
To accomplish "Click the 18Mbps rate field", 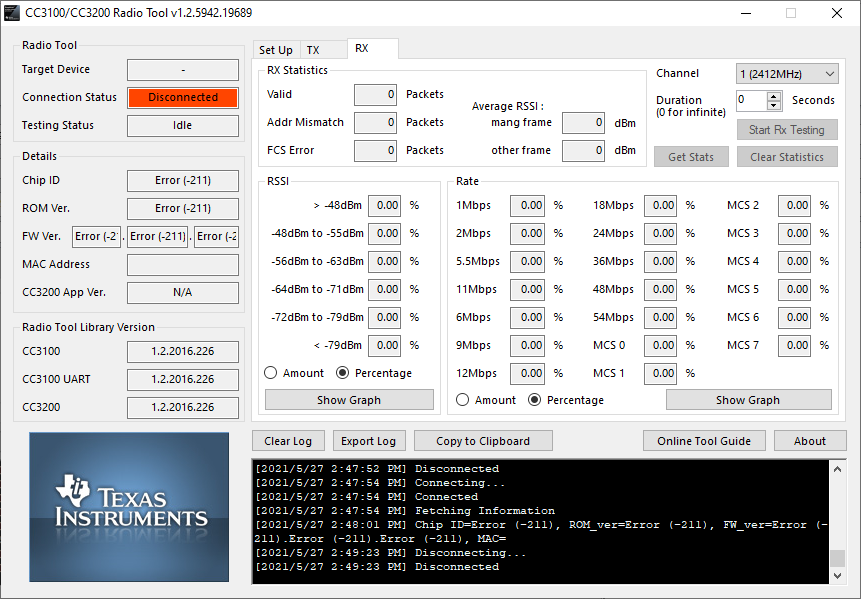I will [661, 206].
